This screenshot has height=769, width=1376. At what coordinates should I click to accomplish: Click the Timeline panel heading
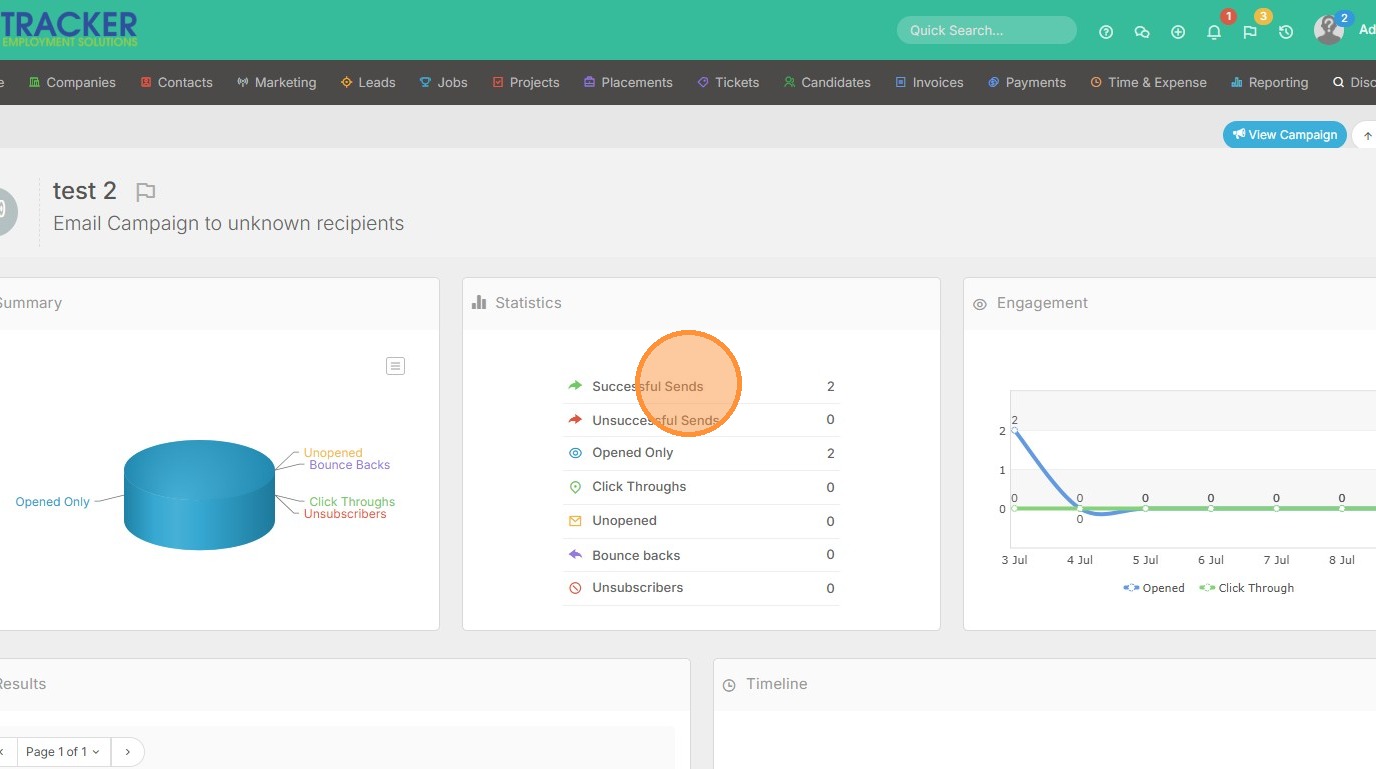click(777, 684)
